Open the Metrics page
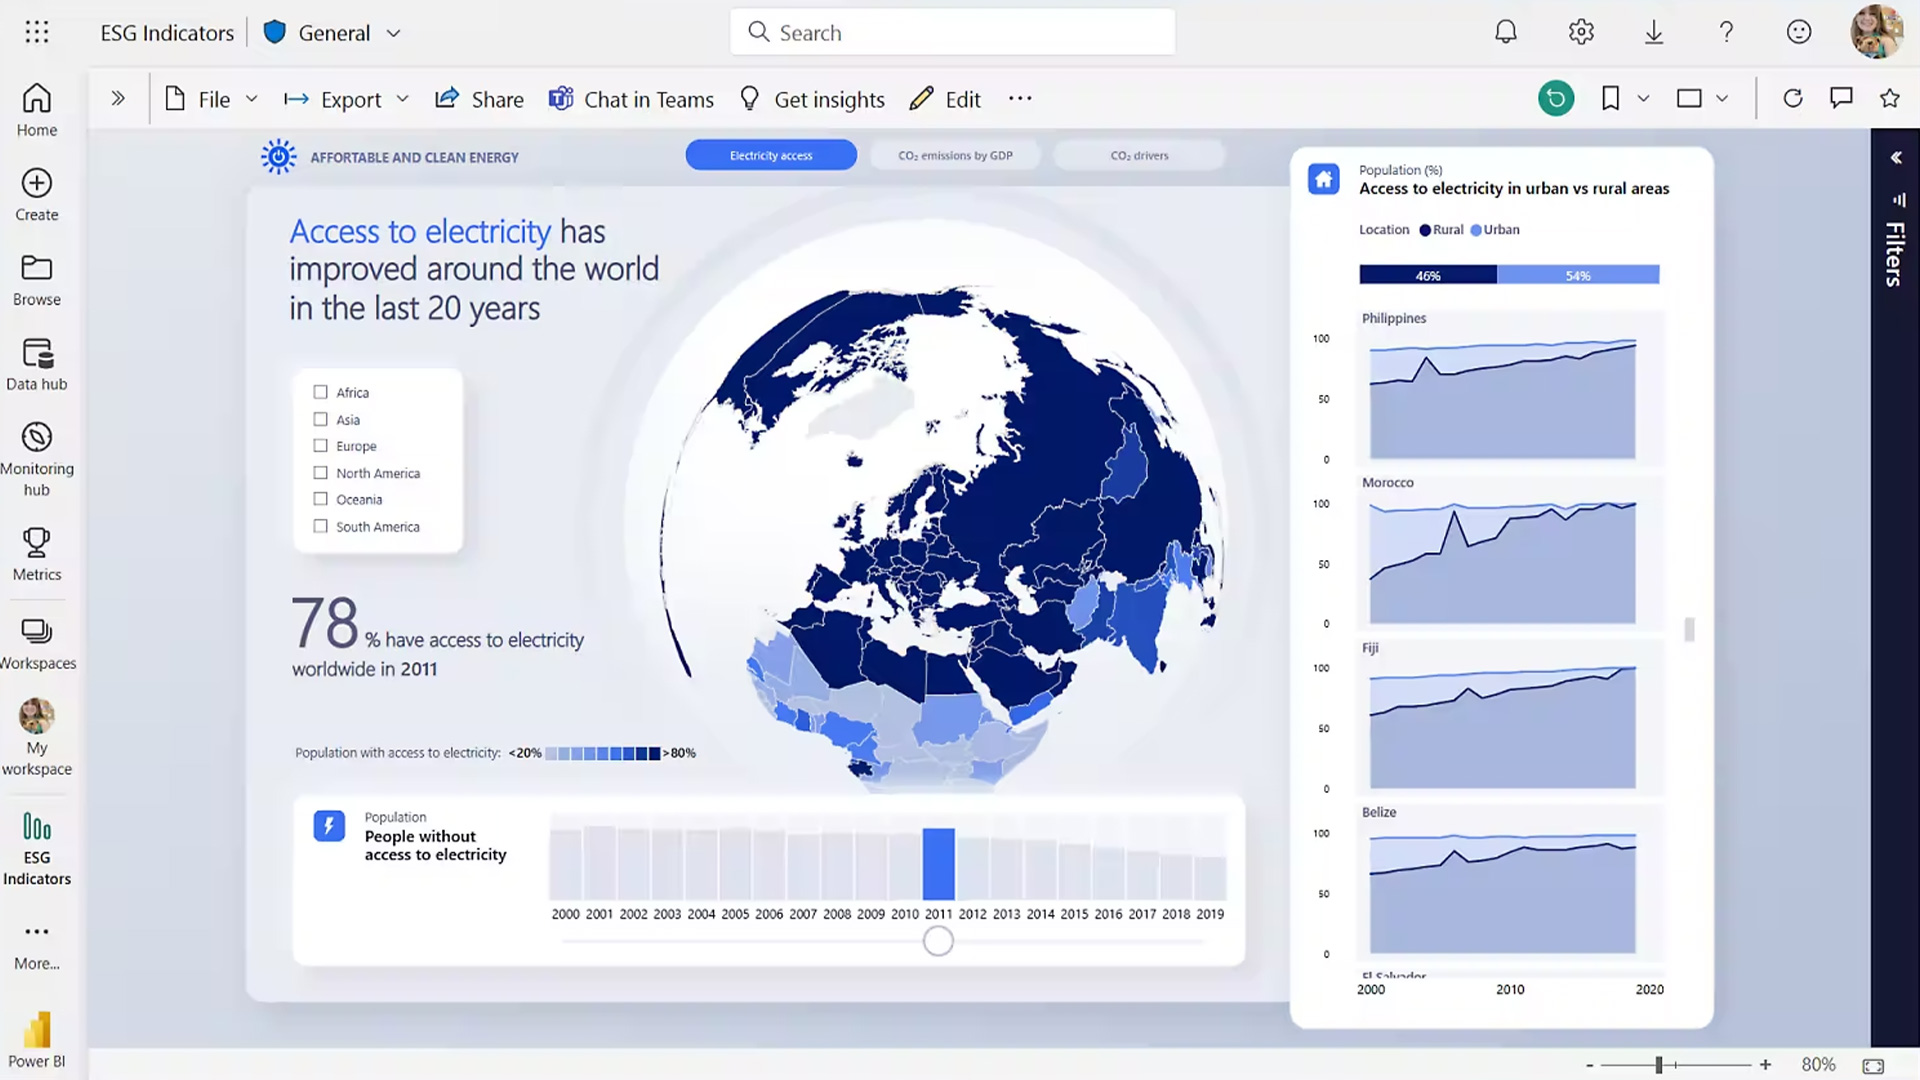The image size is (1920, 1080). 37,553
